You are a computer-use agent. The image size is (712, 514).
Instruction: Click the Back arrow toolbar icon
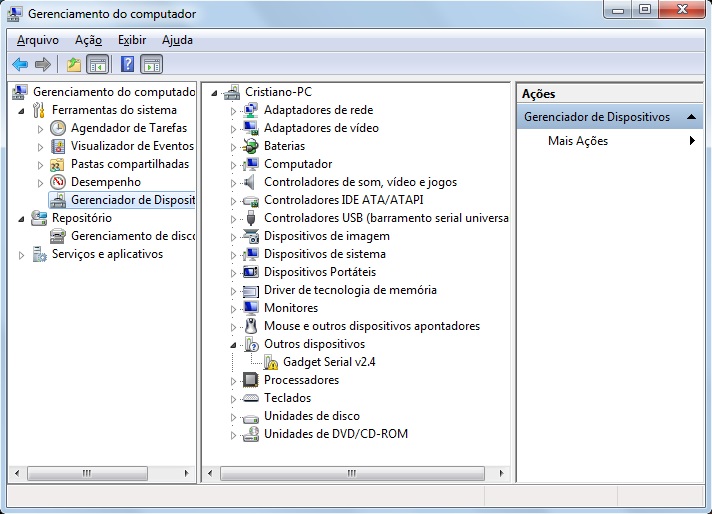coord(20,65)
